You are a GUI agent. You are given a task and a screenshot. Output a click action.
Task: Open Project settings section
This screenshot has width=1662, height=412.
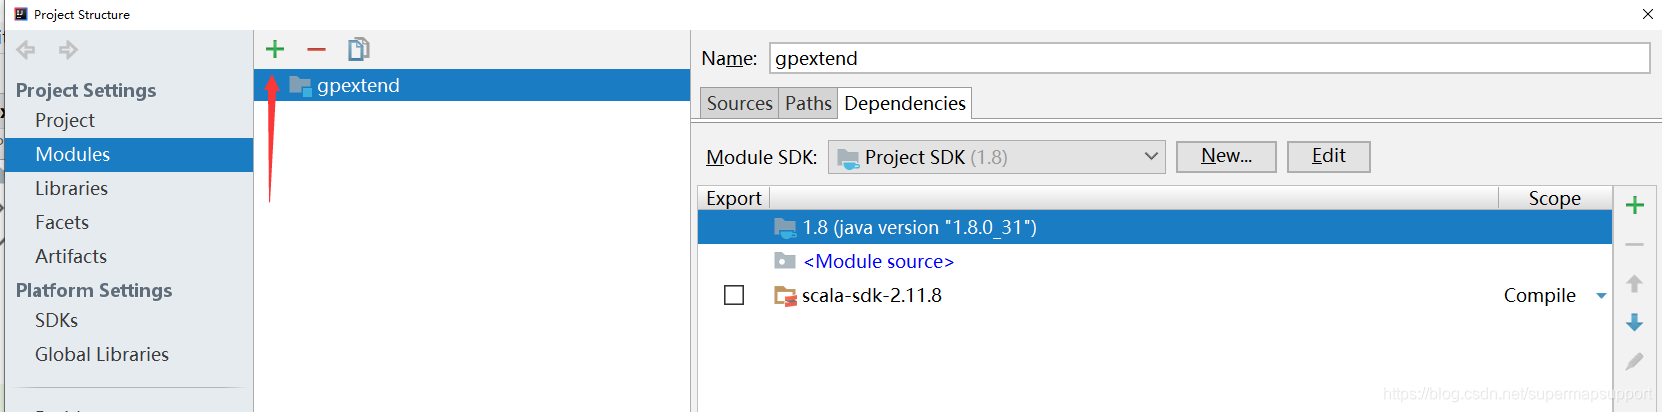[x=65, y=120]
